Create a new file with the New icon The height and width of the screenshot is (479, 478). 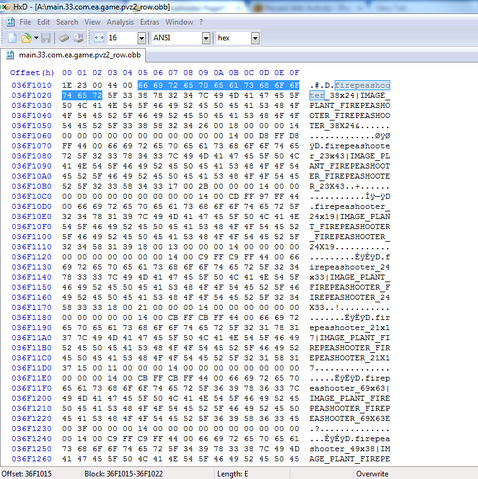click(x=12, y=38)
